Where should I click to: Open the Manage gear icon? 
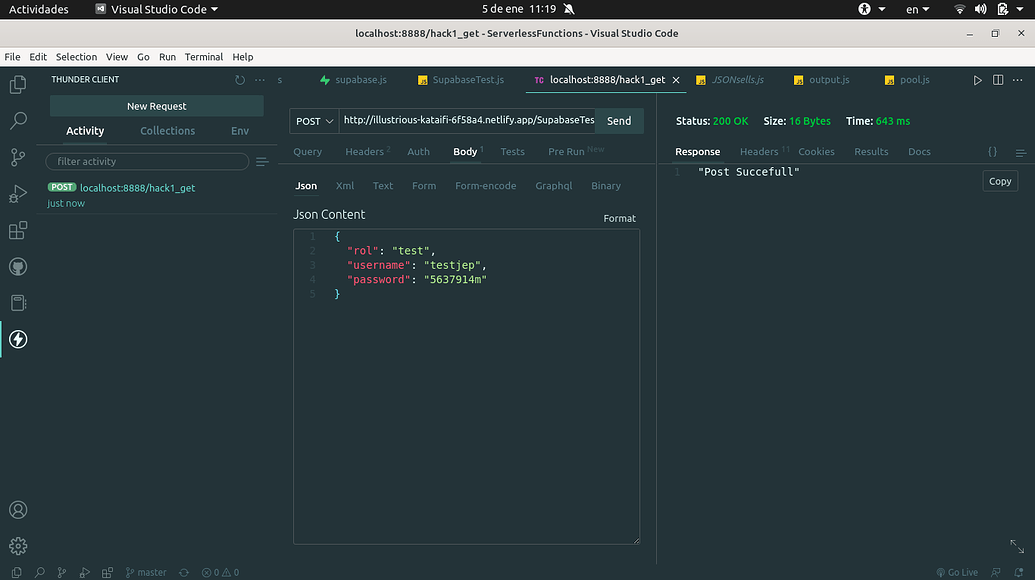(18, 546)
